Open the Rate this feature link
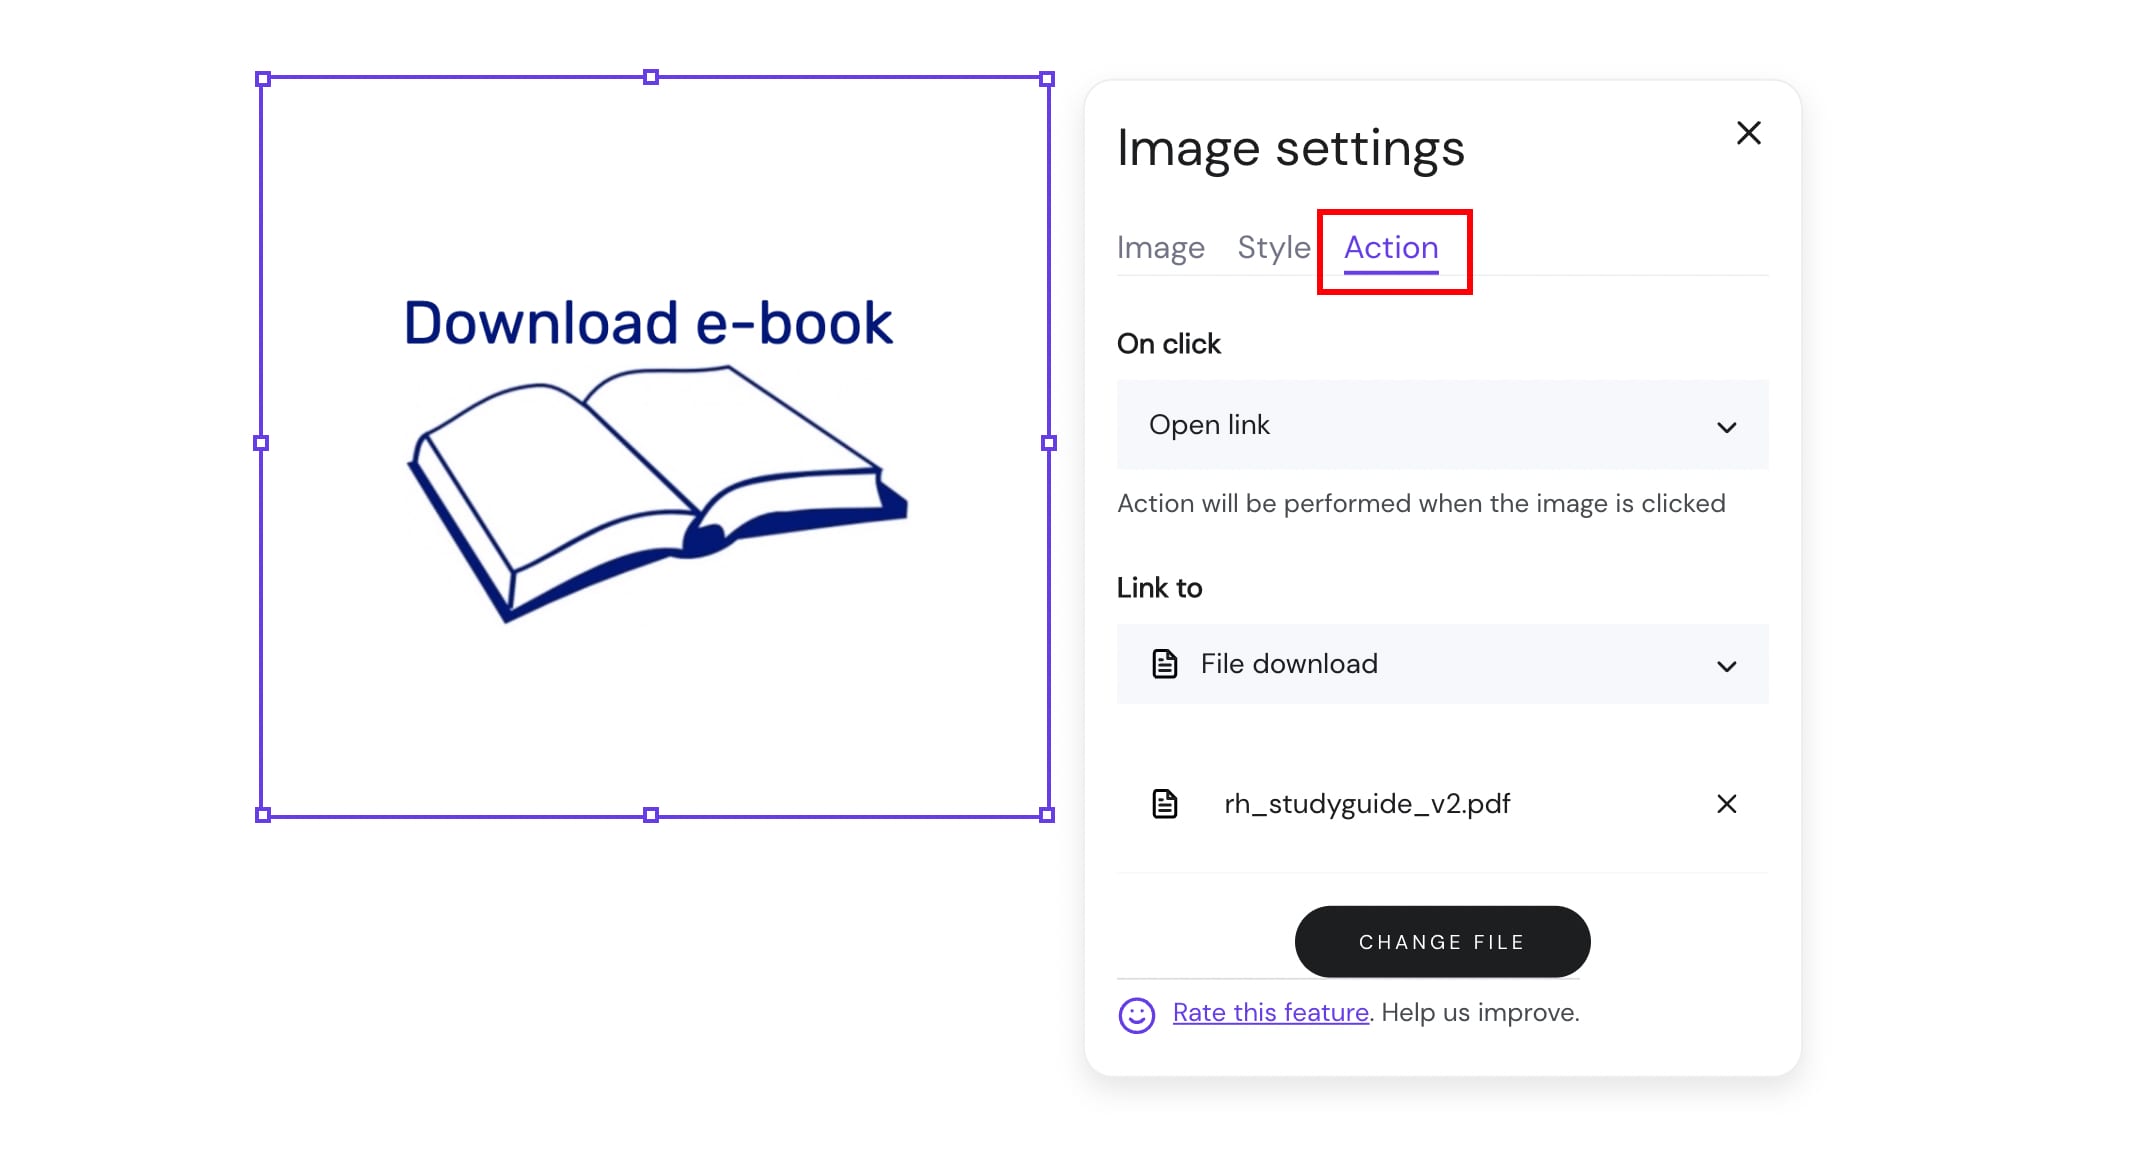The width and height of the screenshot is (2154, 1162). click(1270, 1013)
